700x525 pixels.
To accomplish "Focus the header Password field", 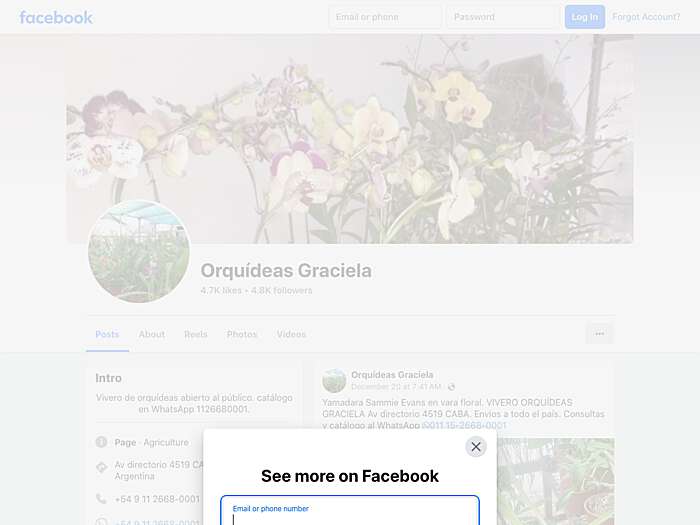I will [503, 17].
